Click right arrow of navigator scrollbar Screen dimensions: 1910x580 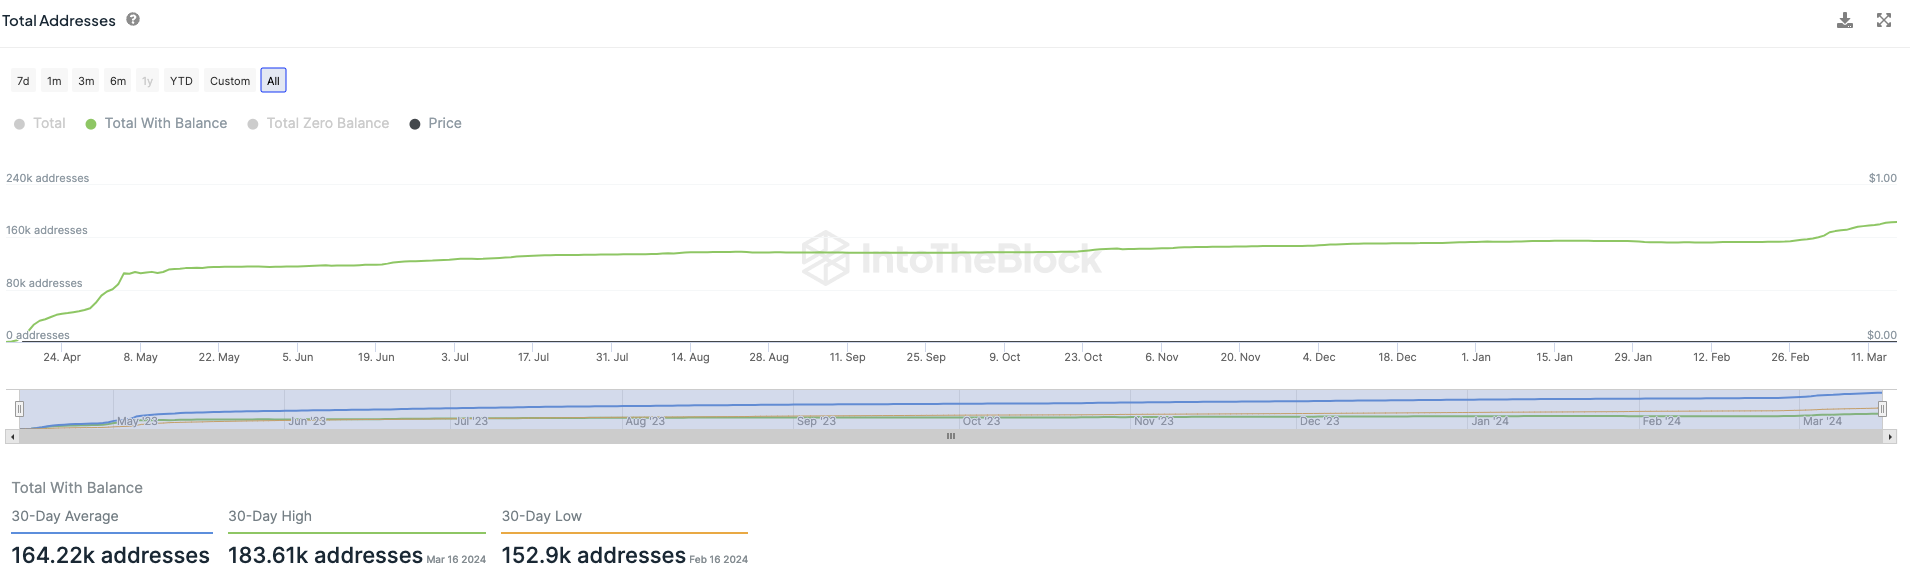(x=1890, y=437)
